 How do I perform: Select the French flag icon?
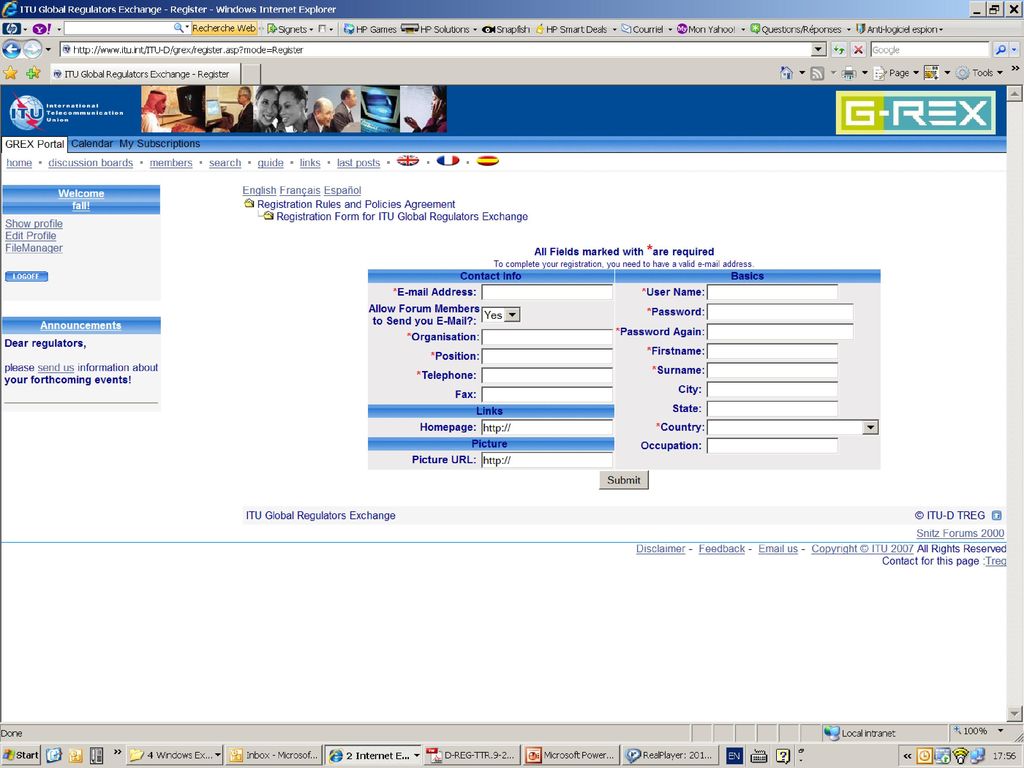pyautogui.click(x=448, y=161)
